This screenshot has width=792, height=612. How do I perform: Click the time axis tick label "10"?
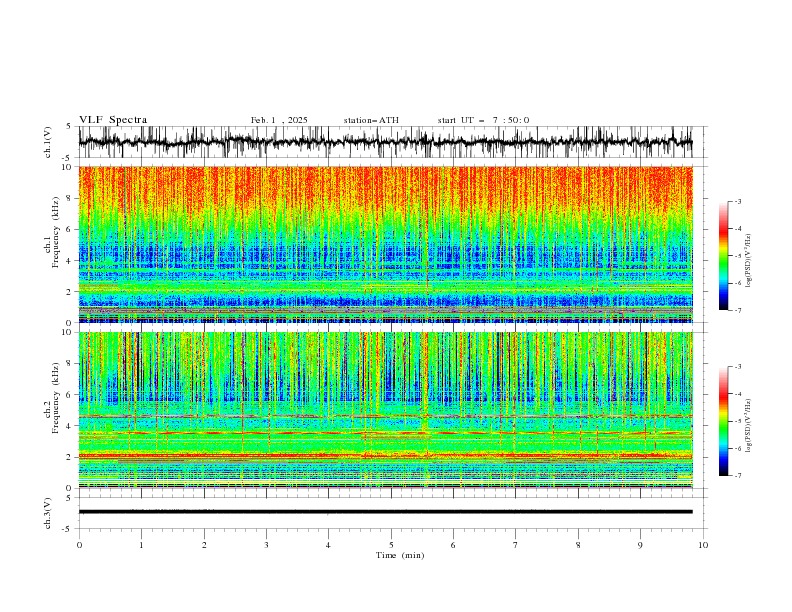tap(703, 545)
